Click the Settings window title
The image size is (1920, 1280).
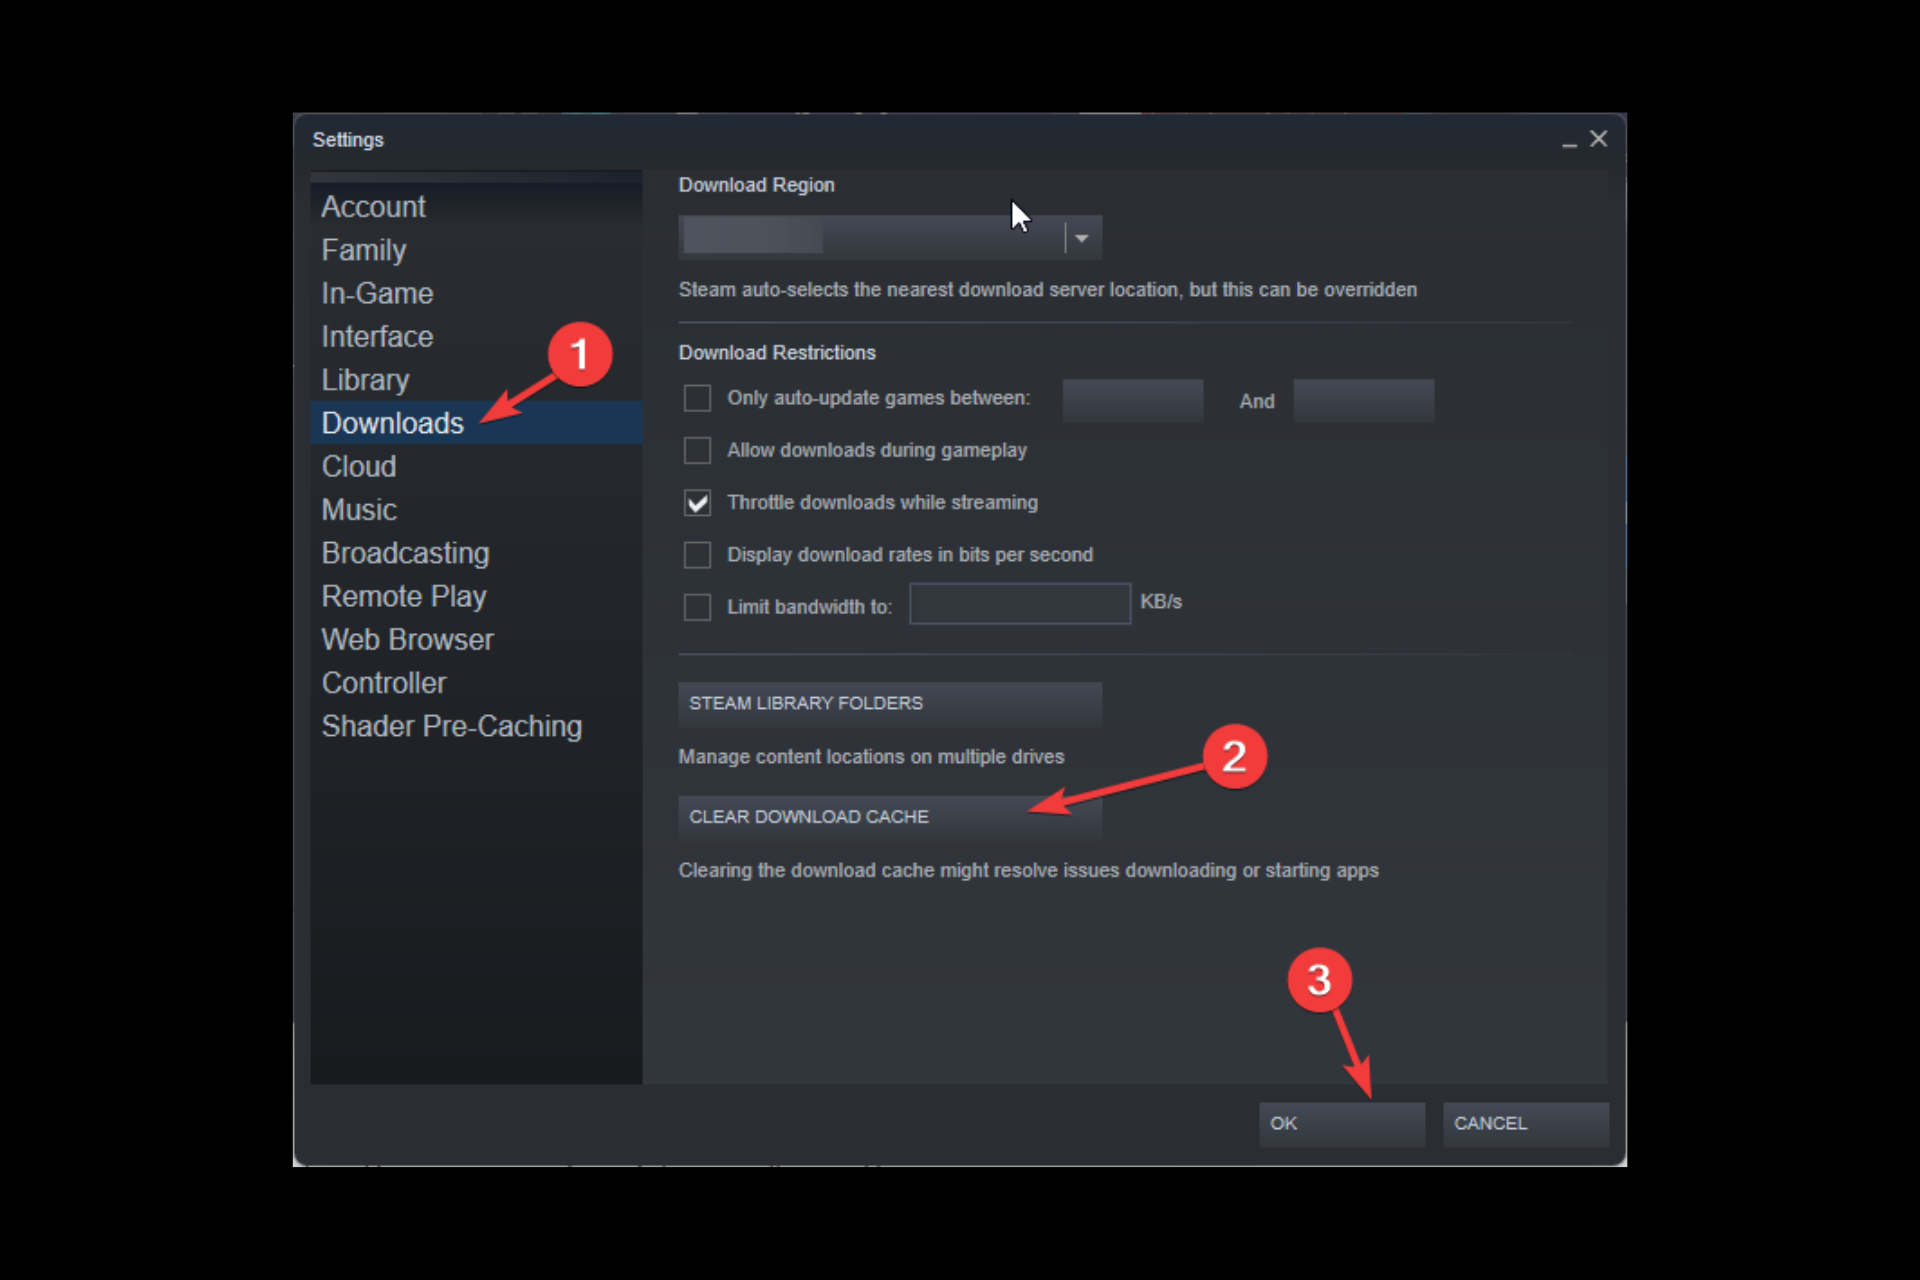[347, 140]
